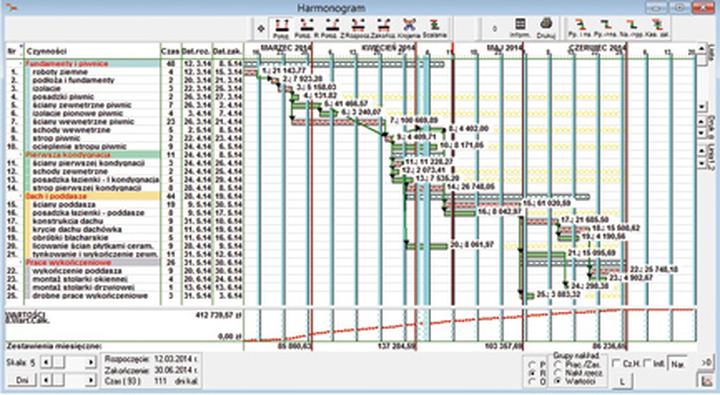Click the Dni button
The width and height of the screenshot is (720, 395).
22,380
